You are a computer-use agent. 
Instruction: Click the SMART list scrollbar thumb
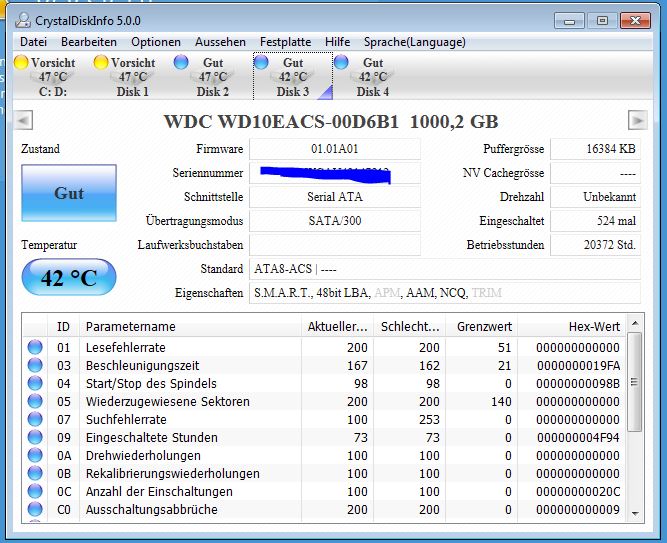coord(635,382)
